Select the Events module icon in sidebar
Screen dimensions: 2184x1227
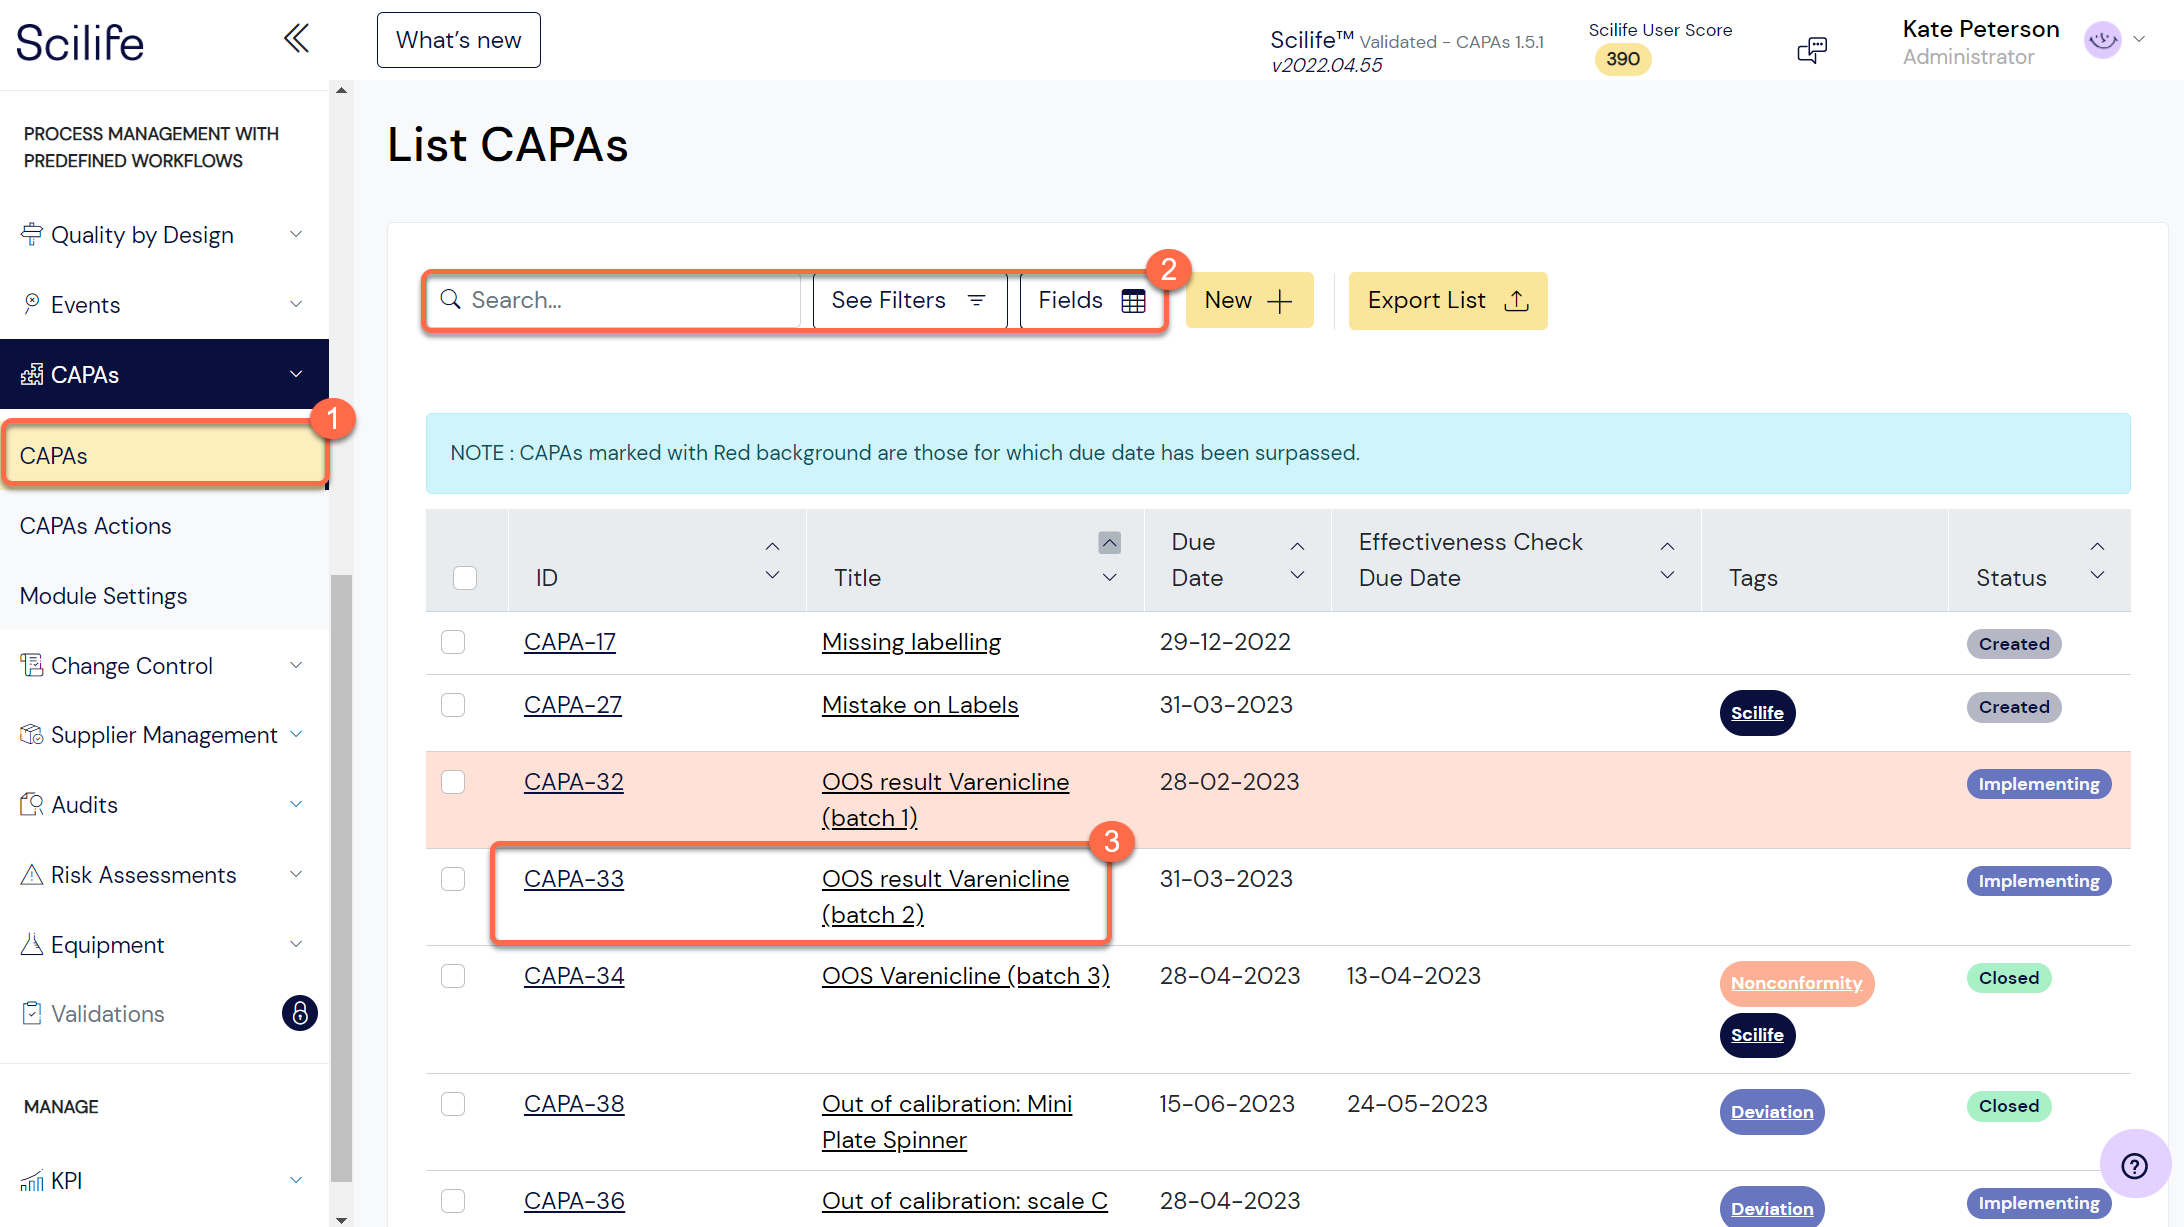(x=32, y=304)
